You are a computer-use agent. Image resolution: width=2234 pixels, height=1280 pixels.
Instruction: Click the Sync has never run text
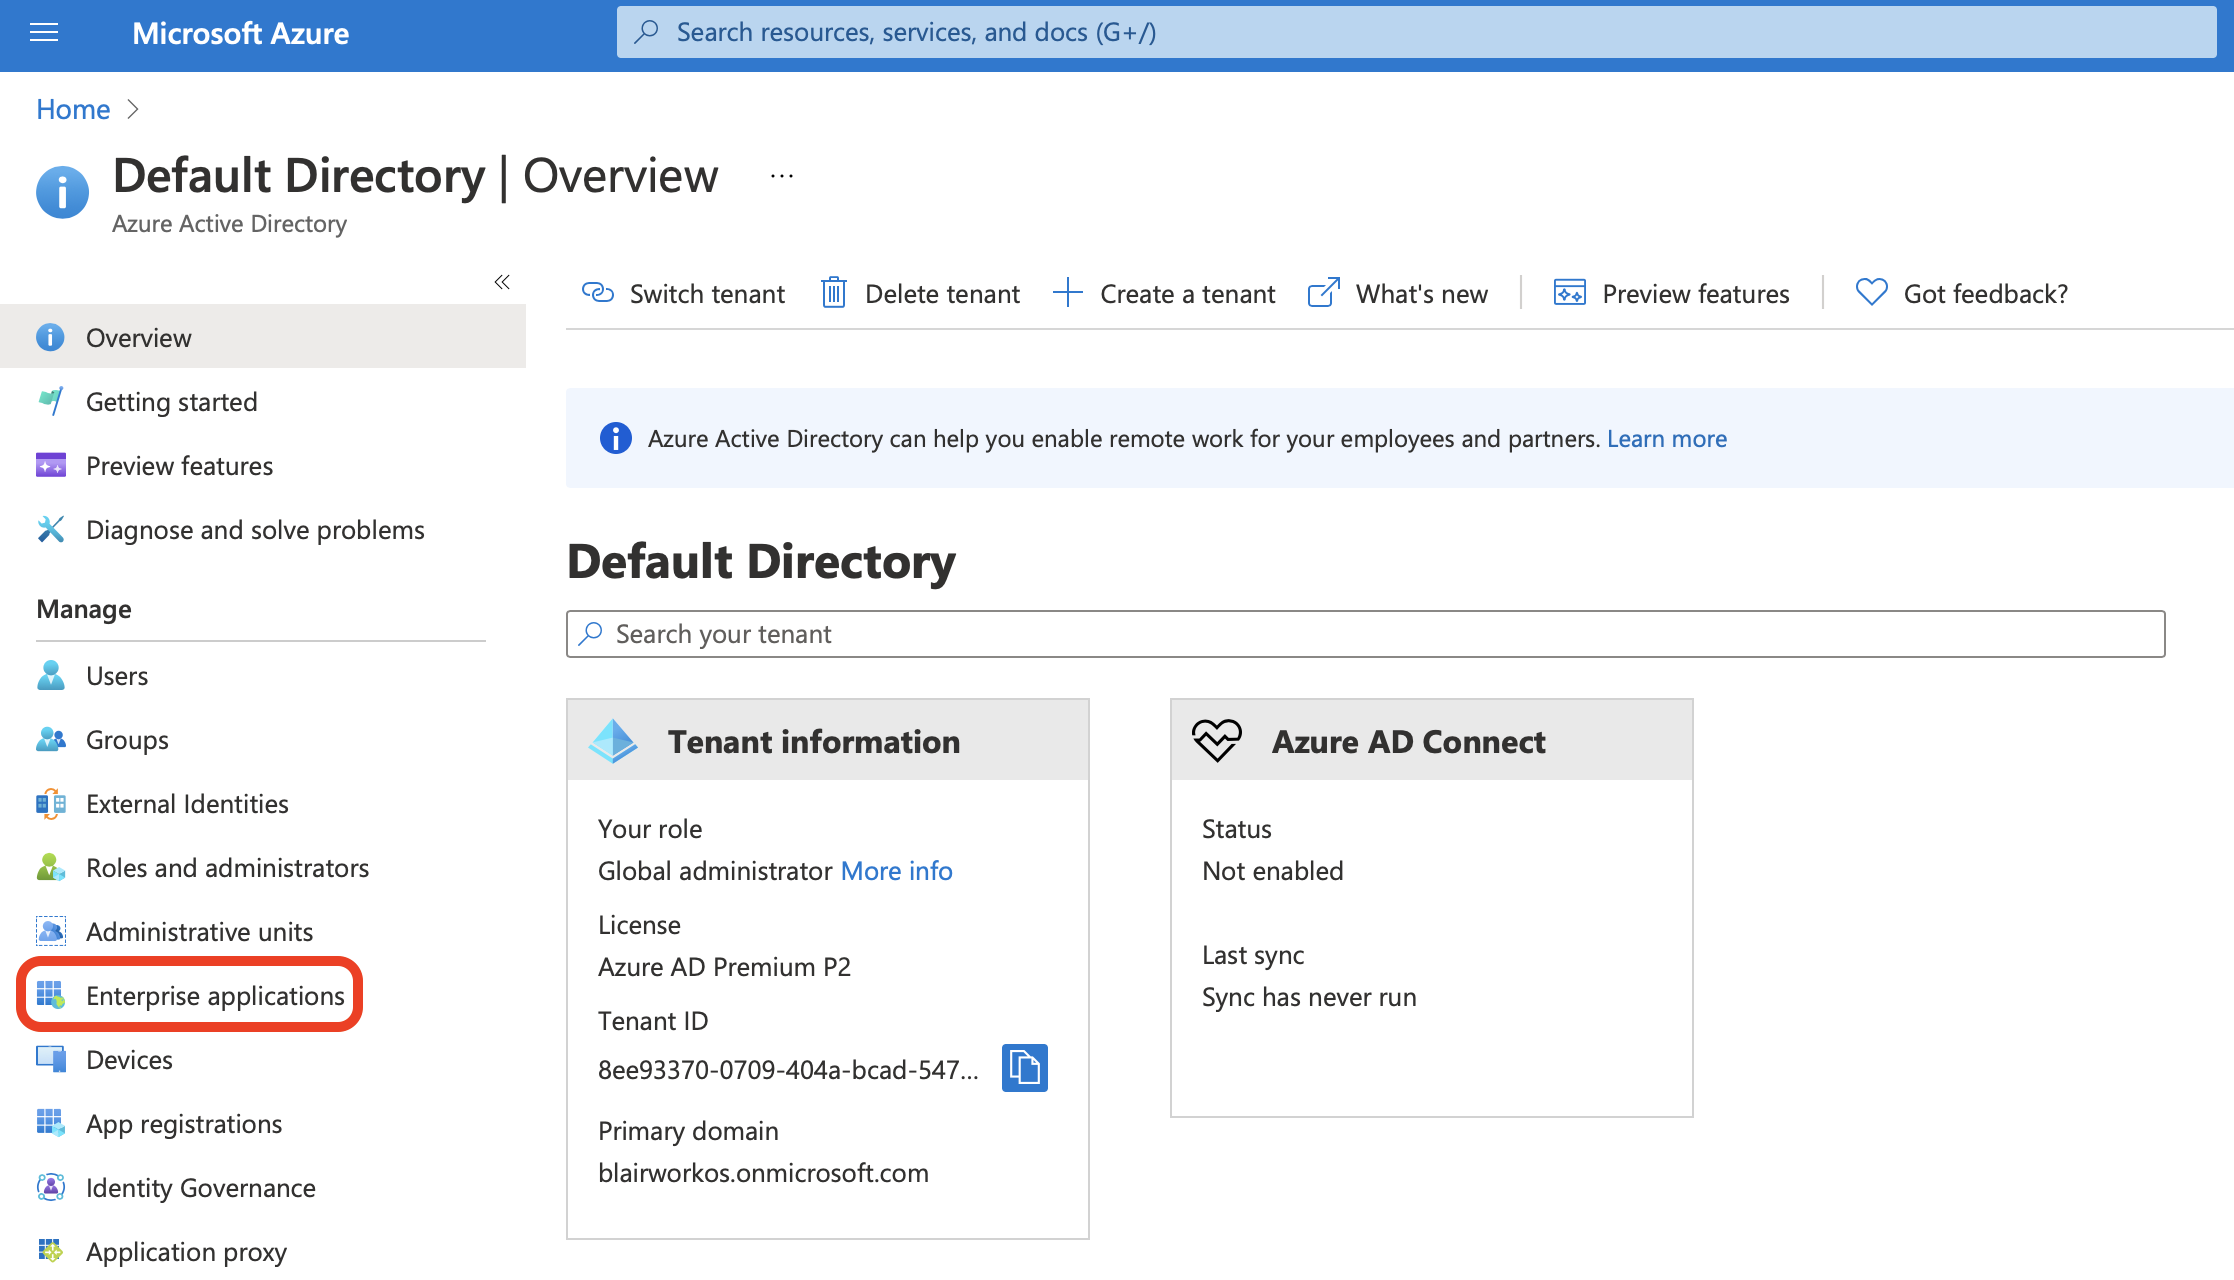(1309, 997)
